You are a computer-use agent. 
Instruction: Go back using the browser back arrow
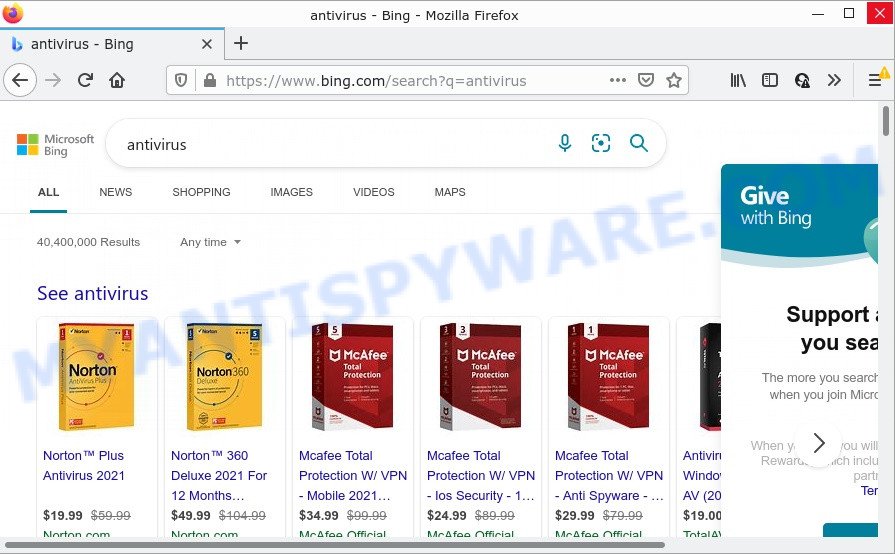click(x=20, y=80)
